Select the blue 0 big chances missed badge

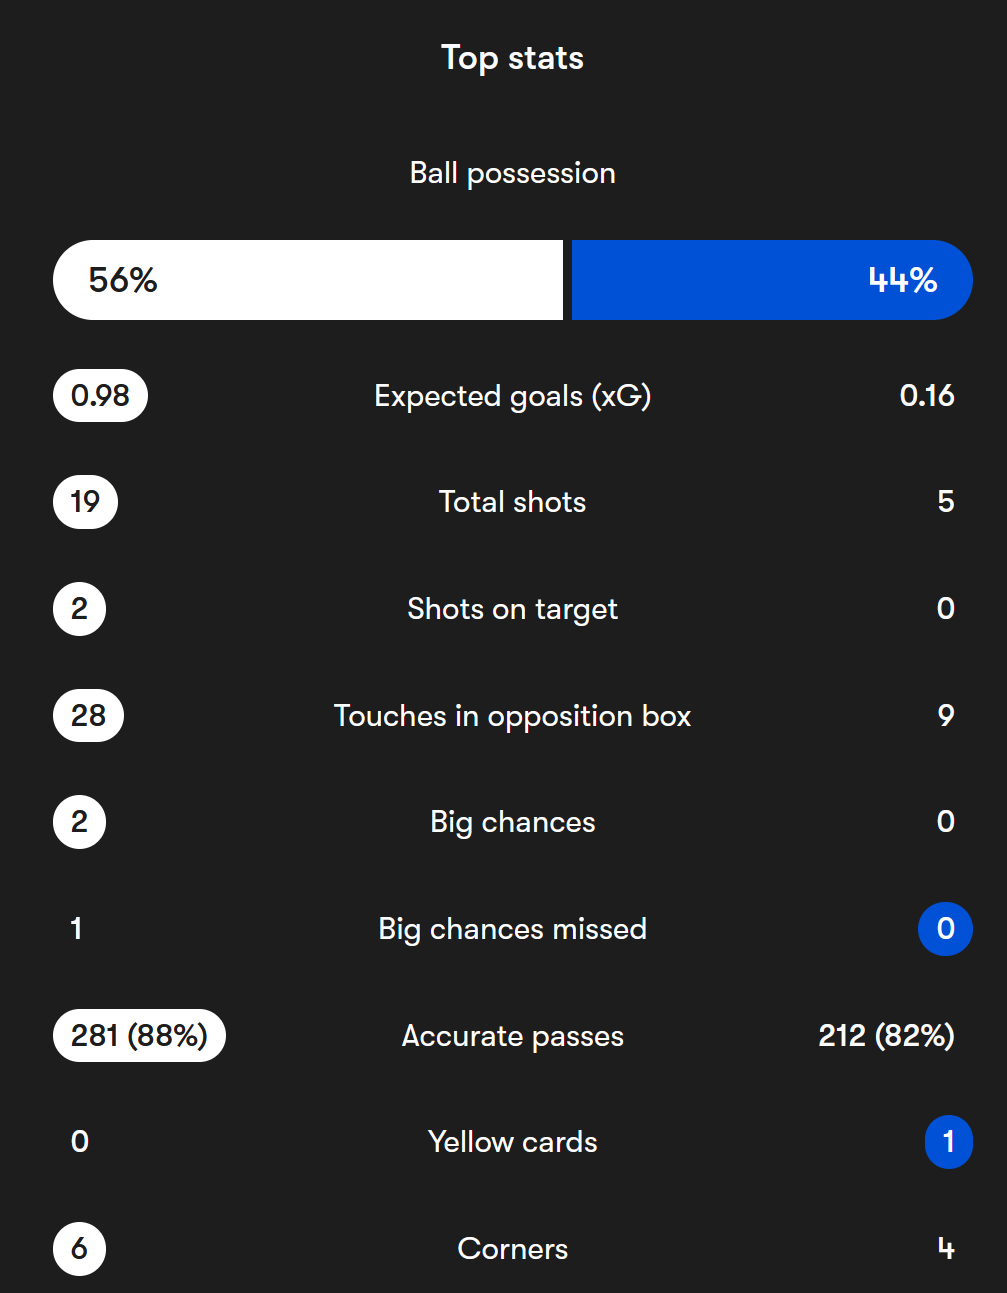(x=945, y=929)
